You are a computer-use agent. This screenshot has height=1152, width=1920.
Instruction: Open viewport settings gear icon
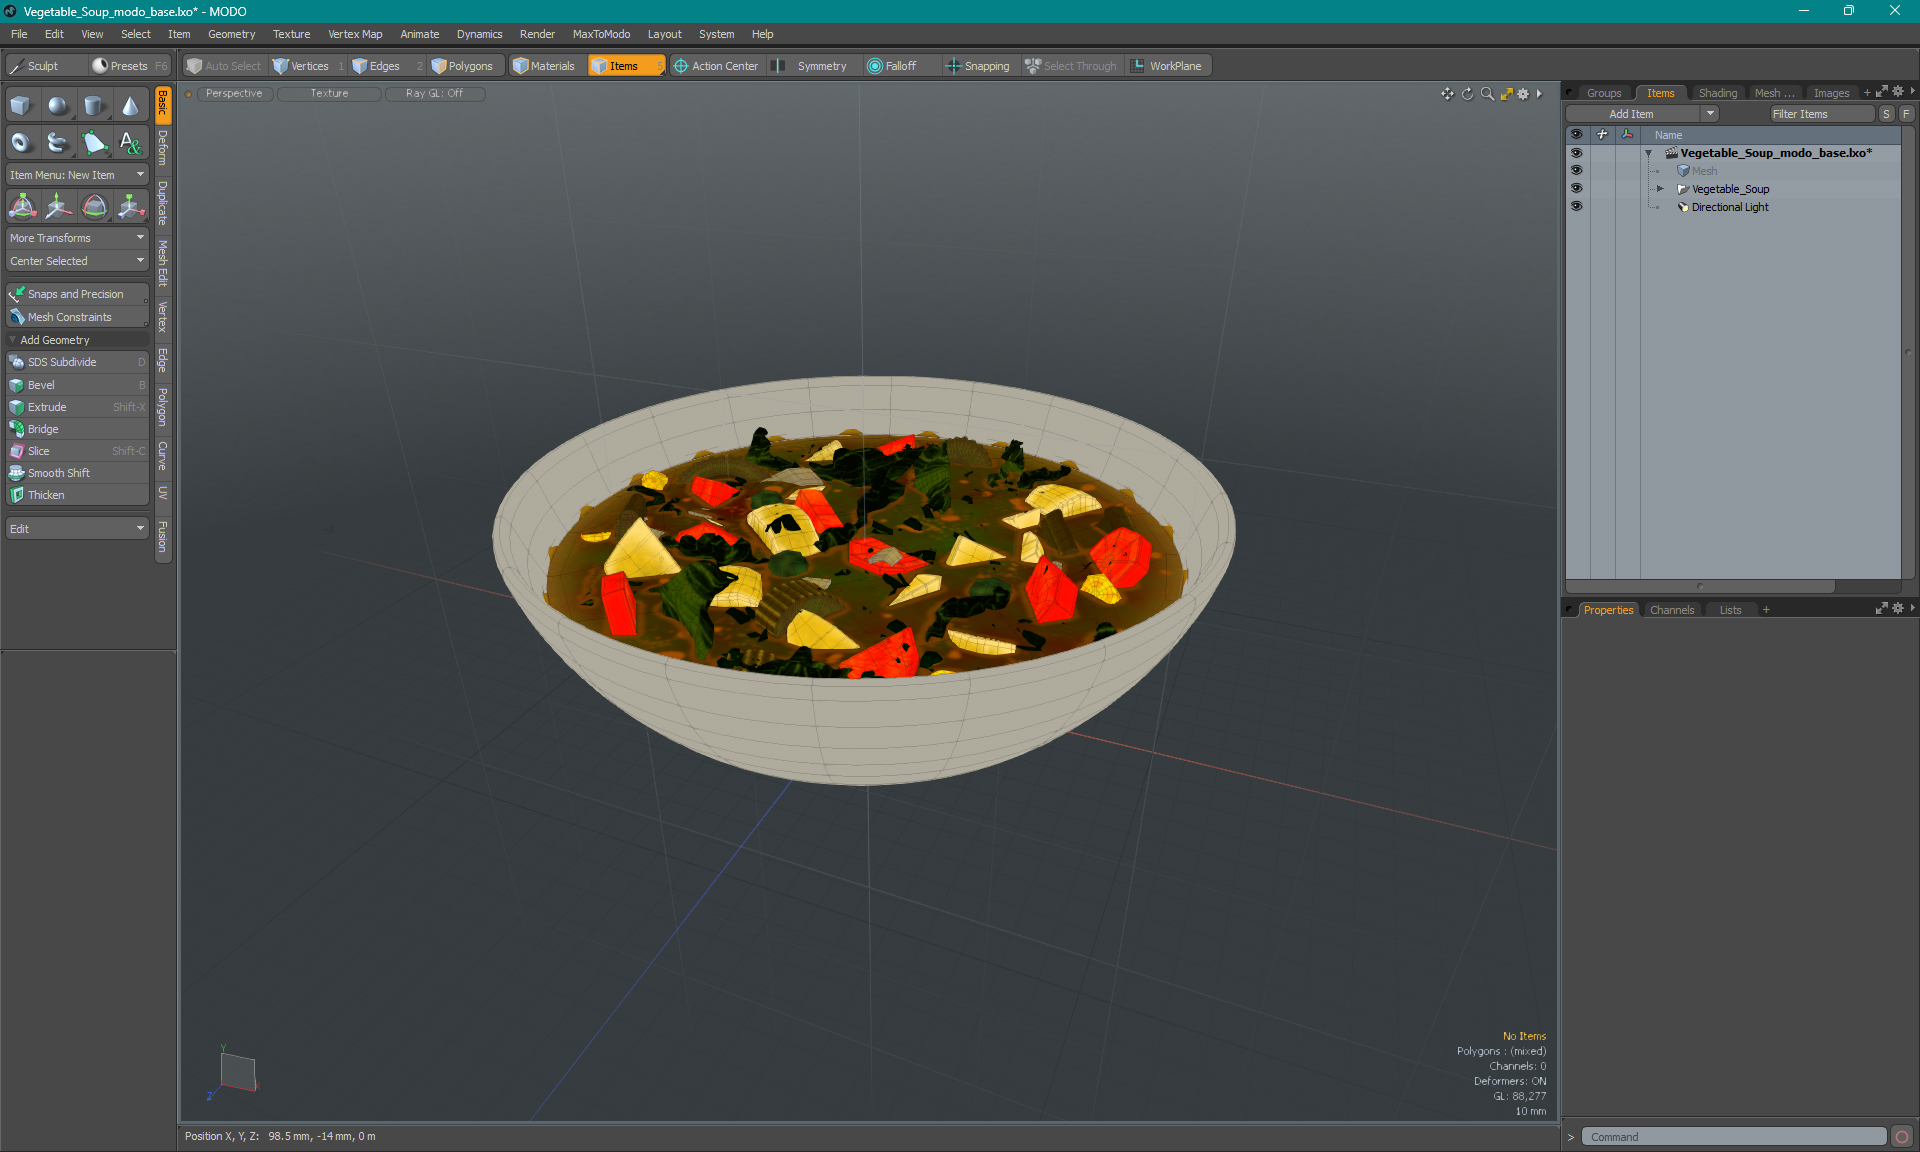point(1523,94)
